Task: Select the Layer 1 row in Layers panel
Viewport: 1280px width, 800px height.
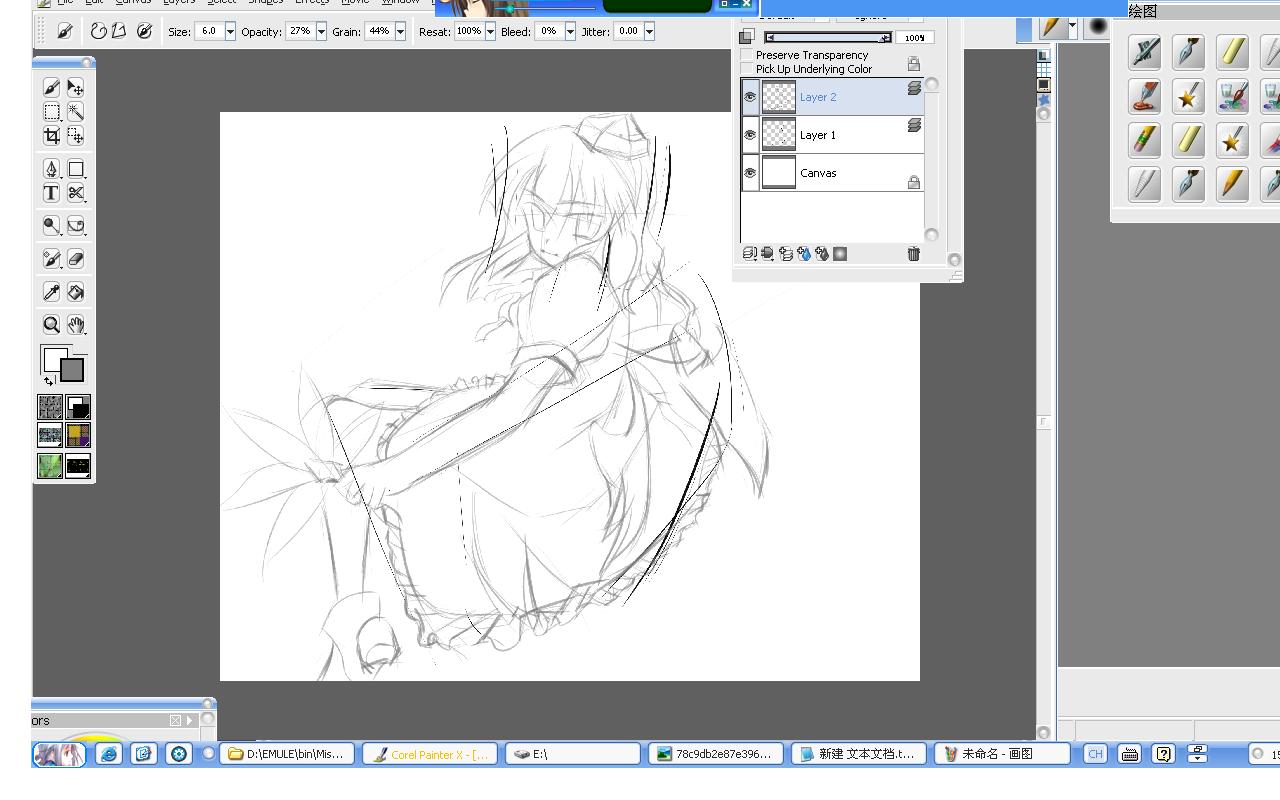Action: coord(833,135)
